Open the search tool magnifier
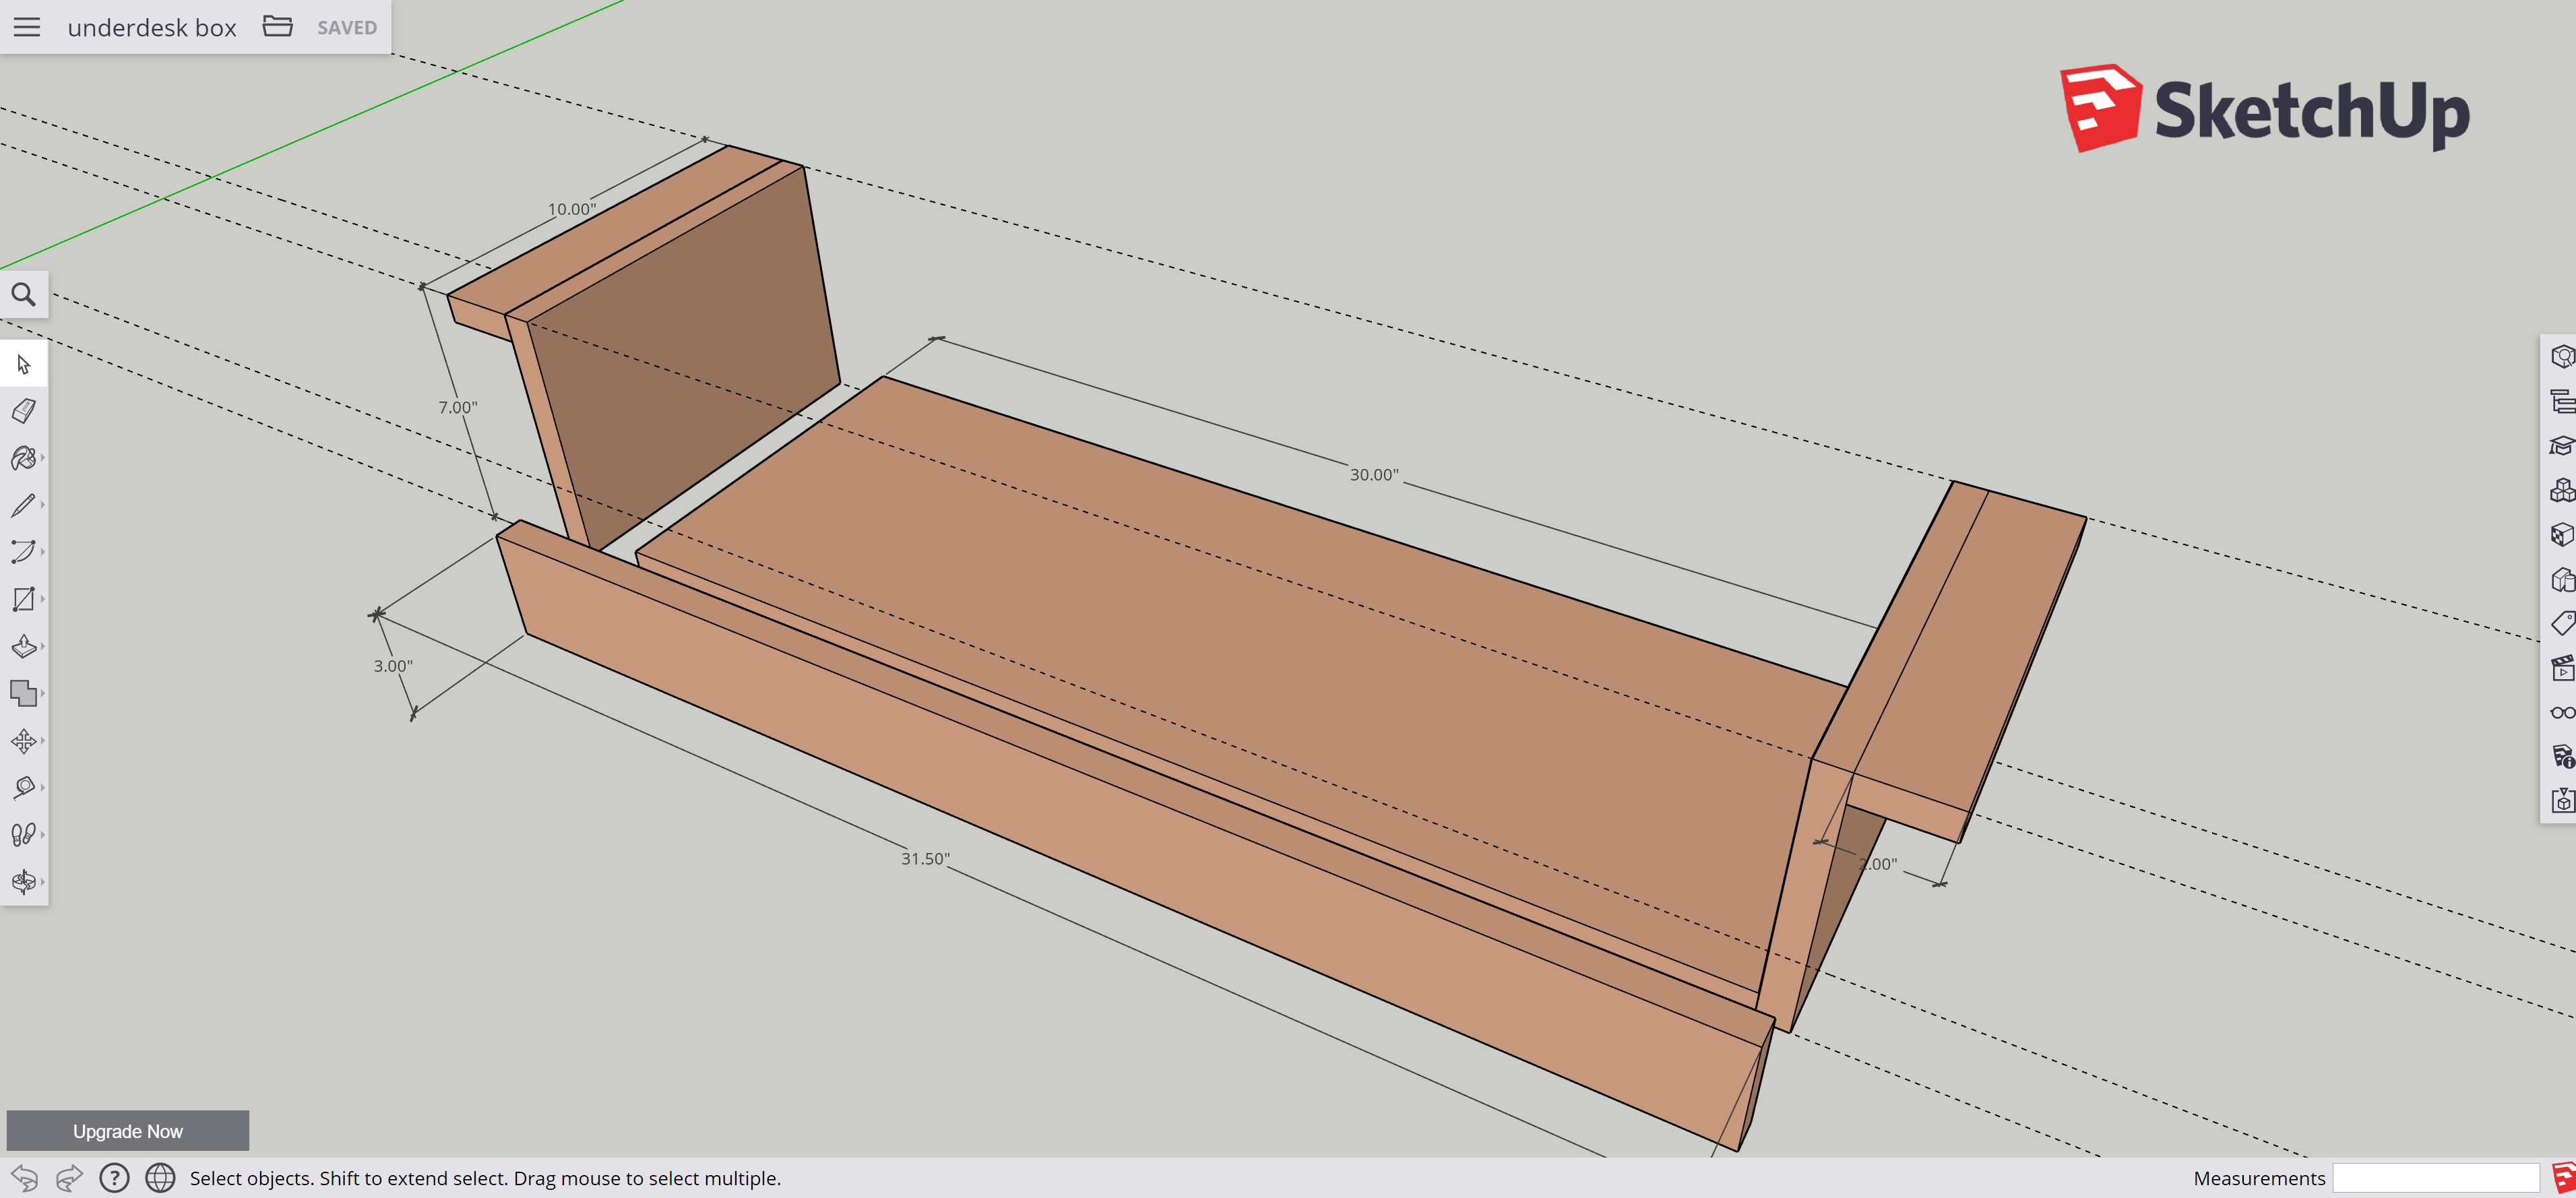2576x1198 pixels. (x=23, y=295)
